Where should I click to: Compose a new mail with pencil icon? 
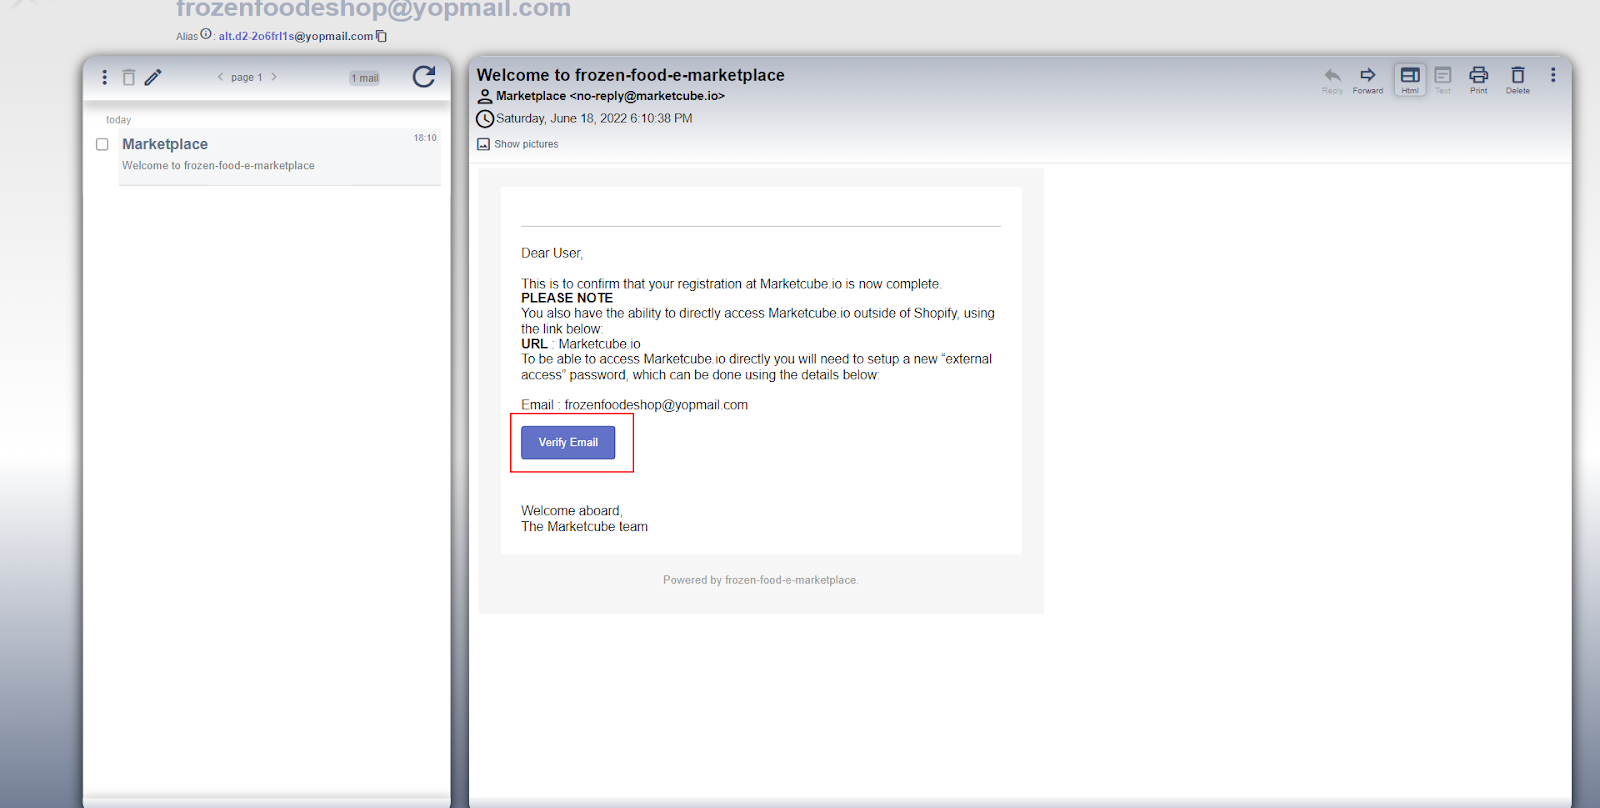tap(153, 77)
